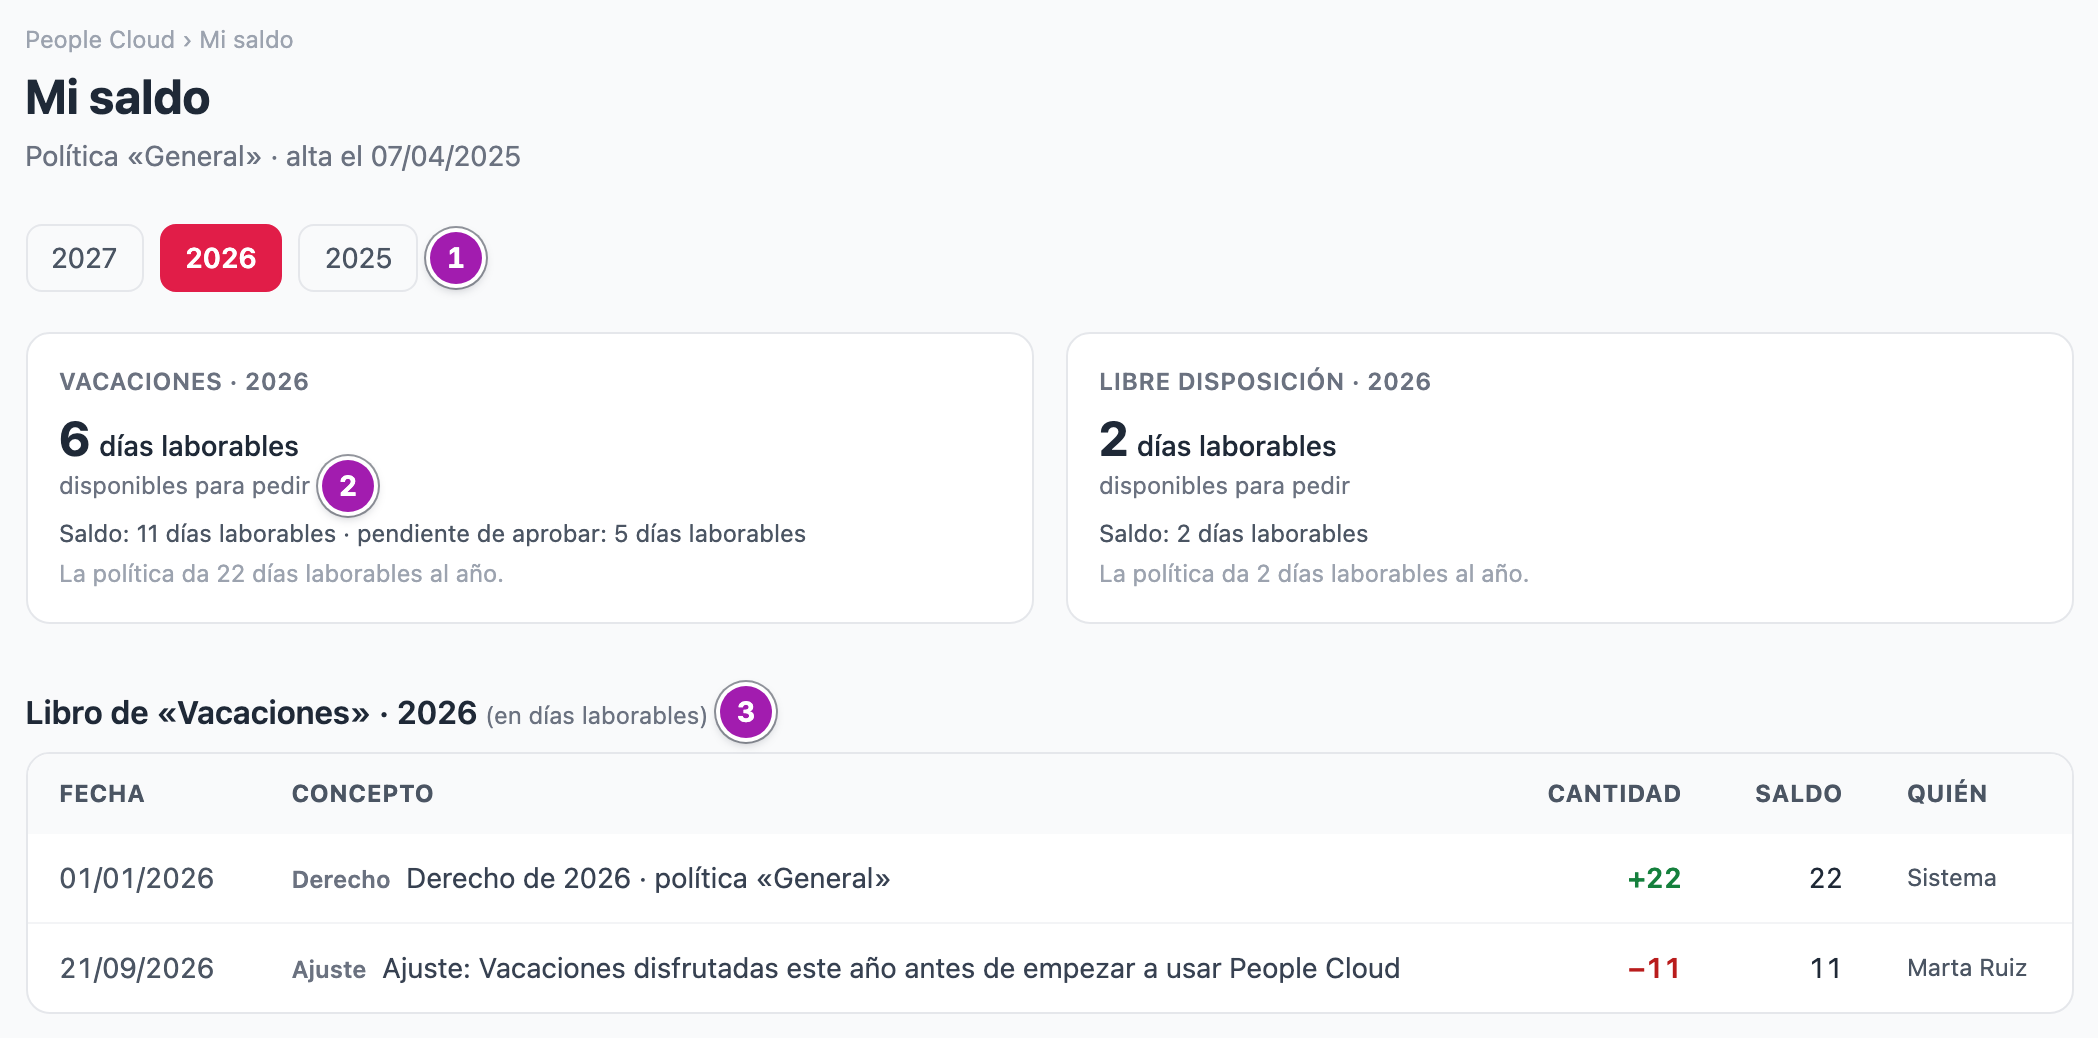Viewport: 2098px width, 1038px height.
Task: Click the −11 quantity value
Action: (x=1654, y=969)
